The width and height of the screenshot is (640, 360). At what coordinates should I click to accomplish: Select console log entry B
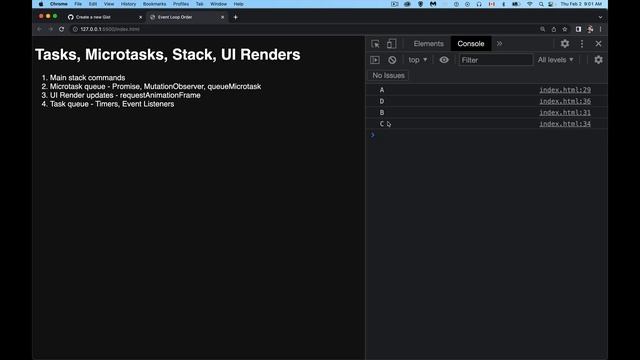(x=487, y=113)
